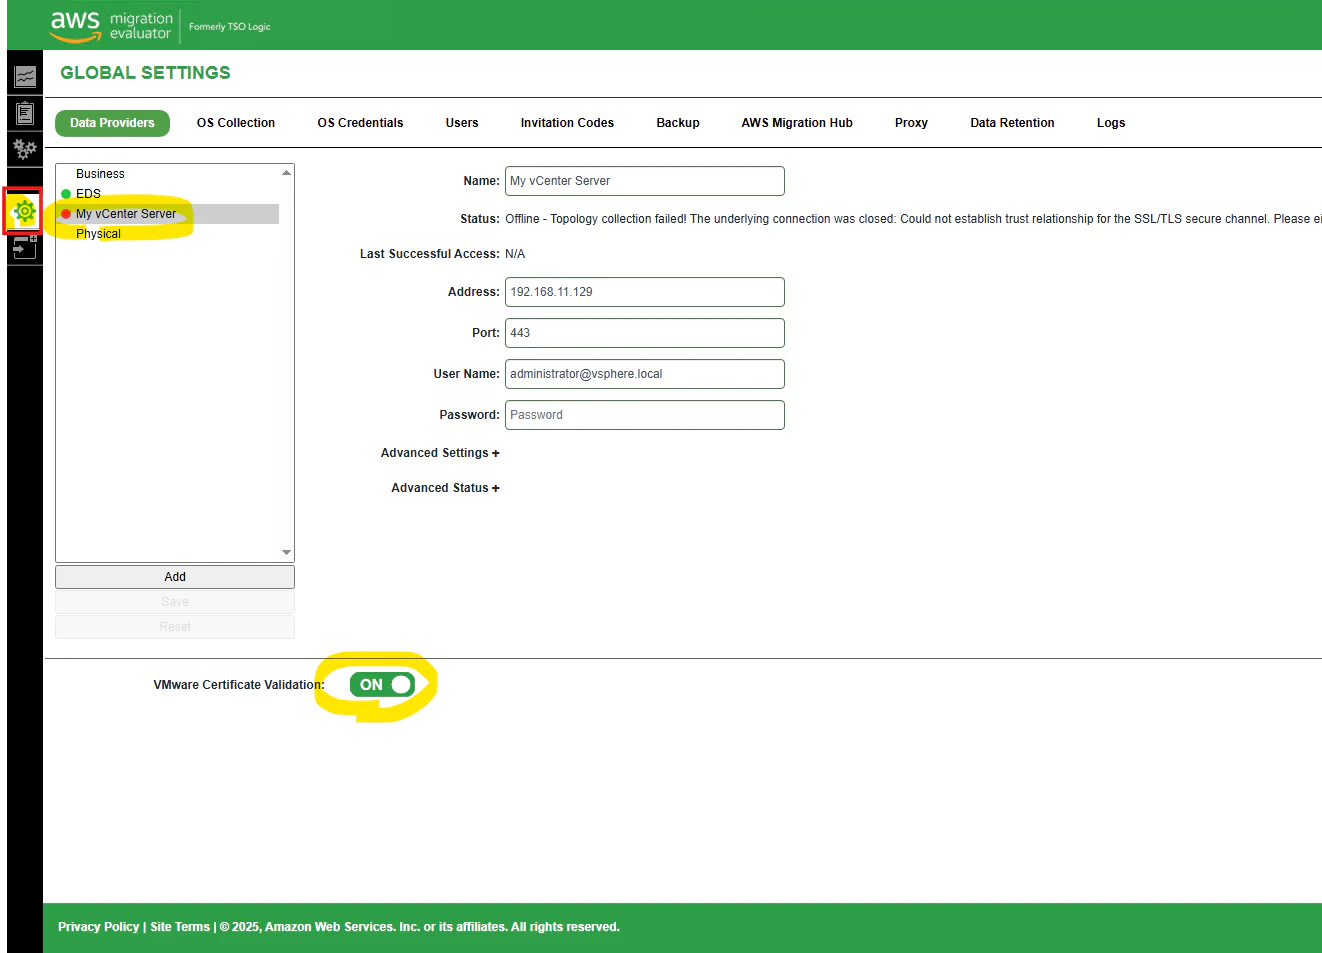Open the Site Terms link

[x=180, y=927]
